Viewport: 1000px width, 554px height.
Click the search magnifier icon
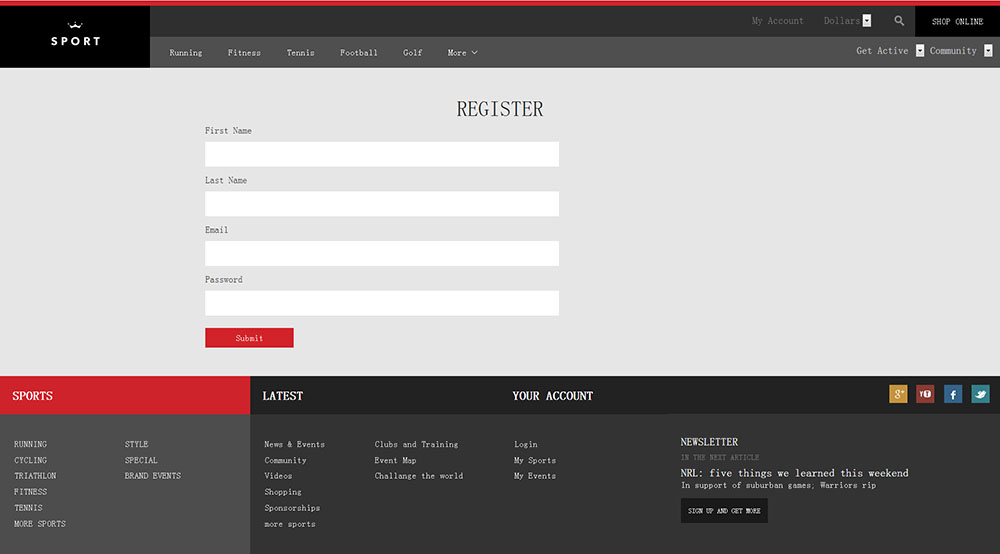click(899, 21)
